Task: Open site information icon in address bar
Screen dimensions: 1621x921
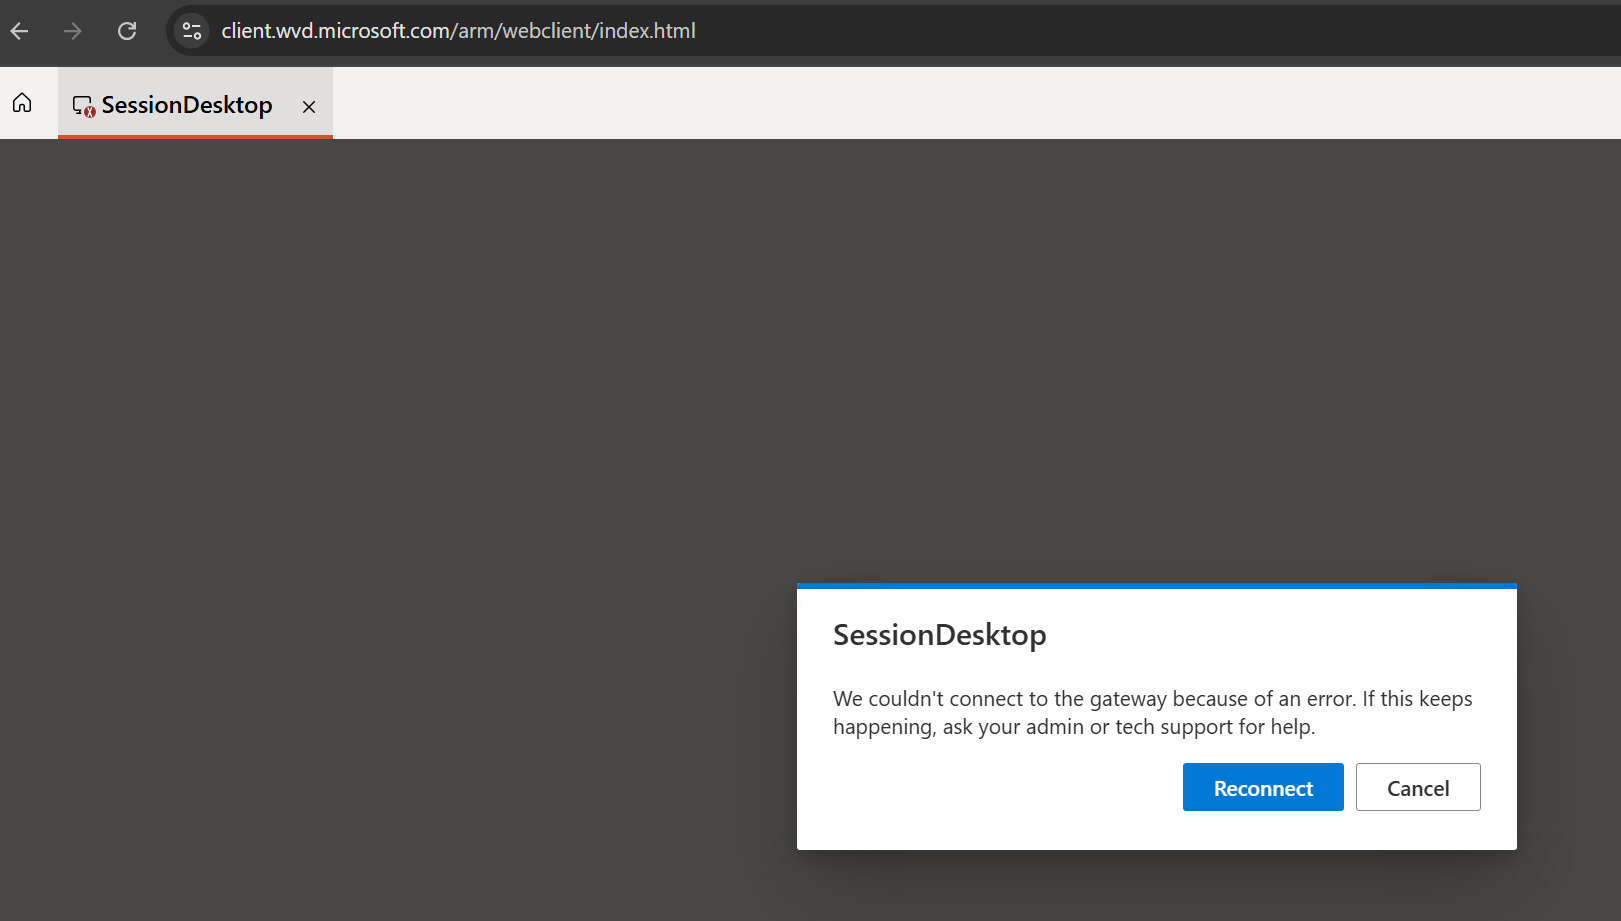Action: (x=192, y=31)
